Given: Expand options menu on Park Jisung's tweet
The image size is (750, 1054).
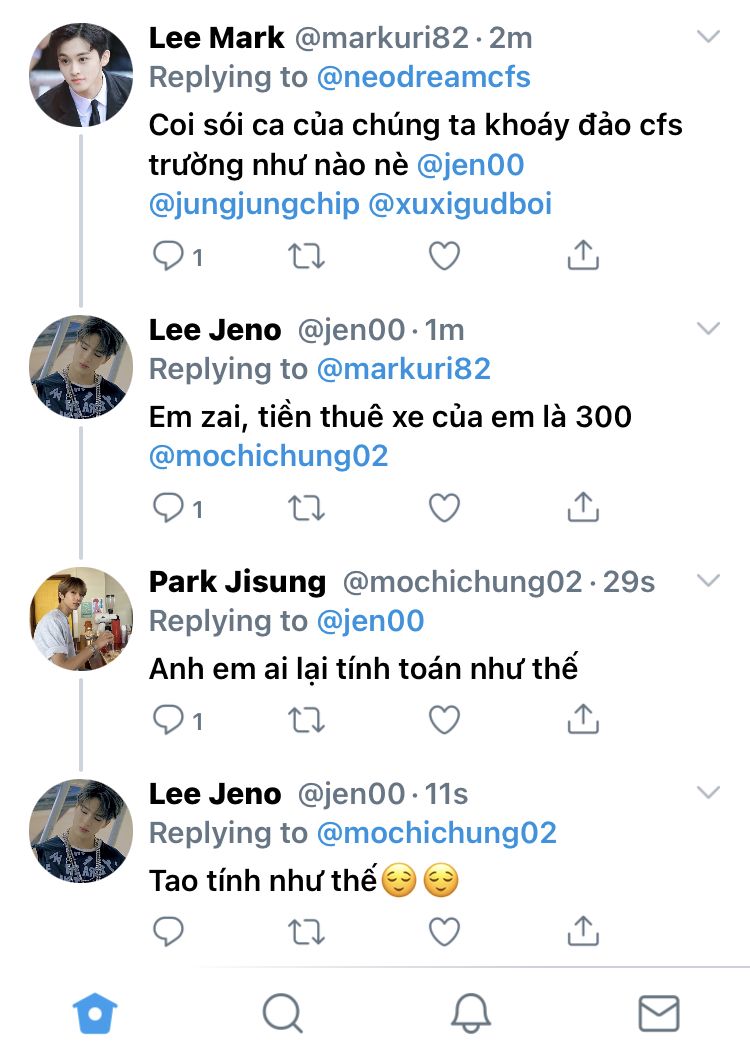Looking at the screenshot, I should pos(708,581).
